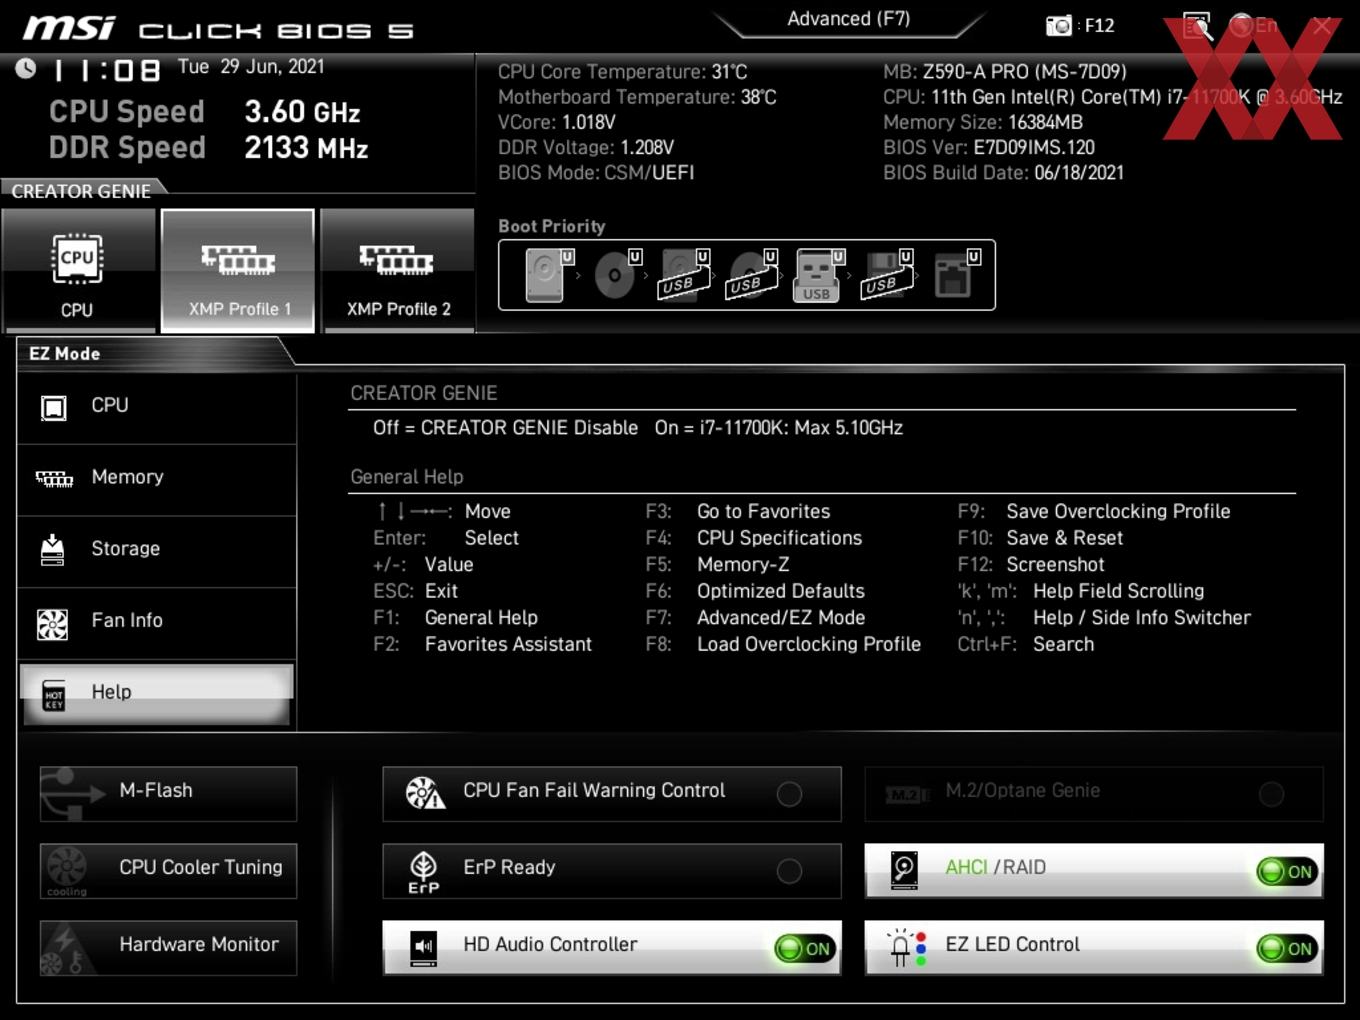The image size is (1360, 1020).
Task: Select the USB floppy boot device
Action: point(886,275)
